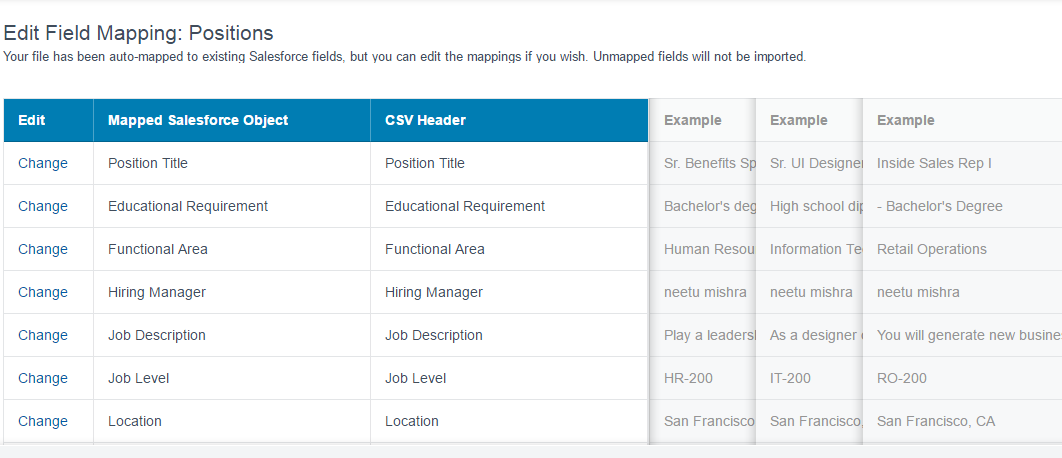Change the Functional Area field mapping

[43, 249]
